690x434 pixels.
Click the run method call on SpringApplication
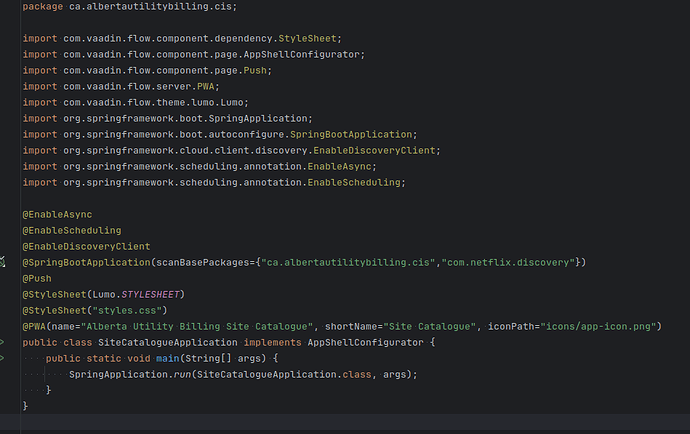(182, 375)
